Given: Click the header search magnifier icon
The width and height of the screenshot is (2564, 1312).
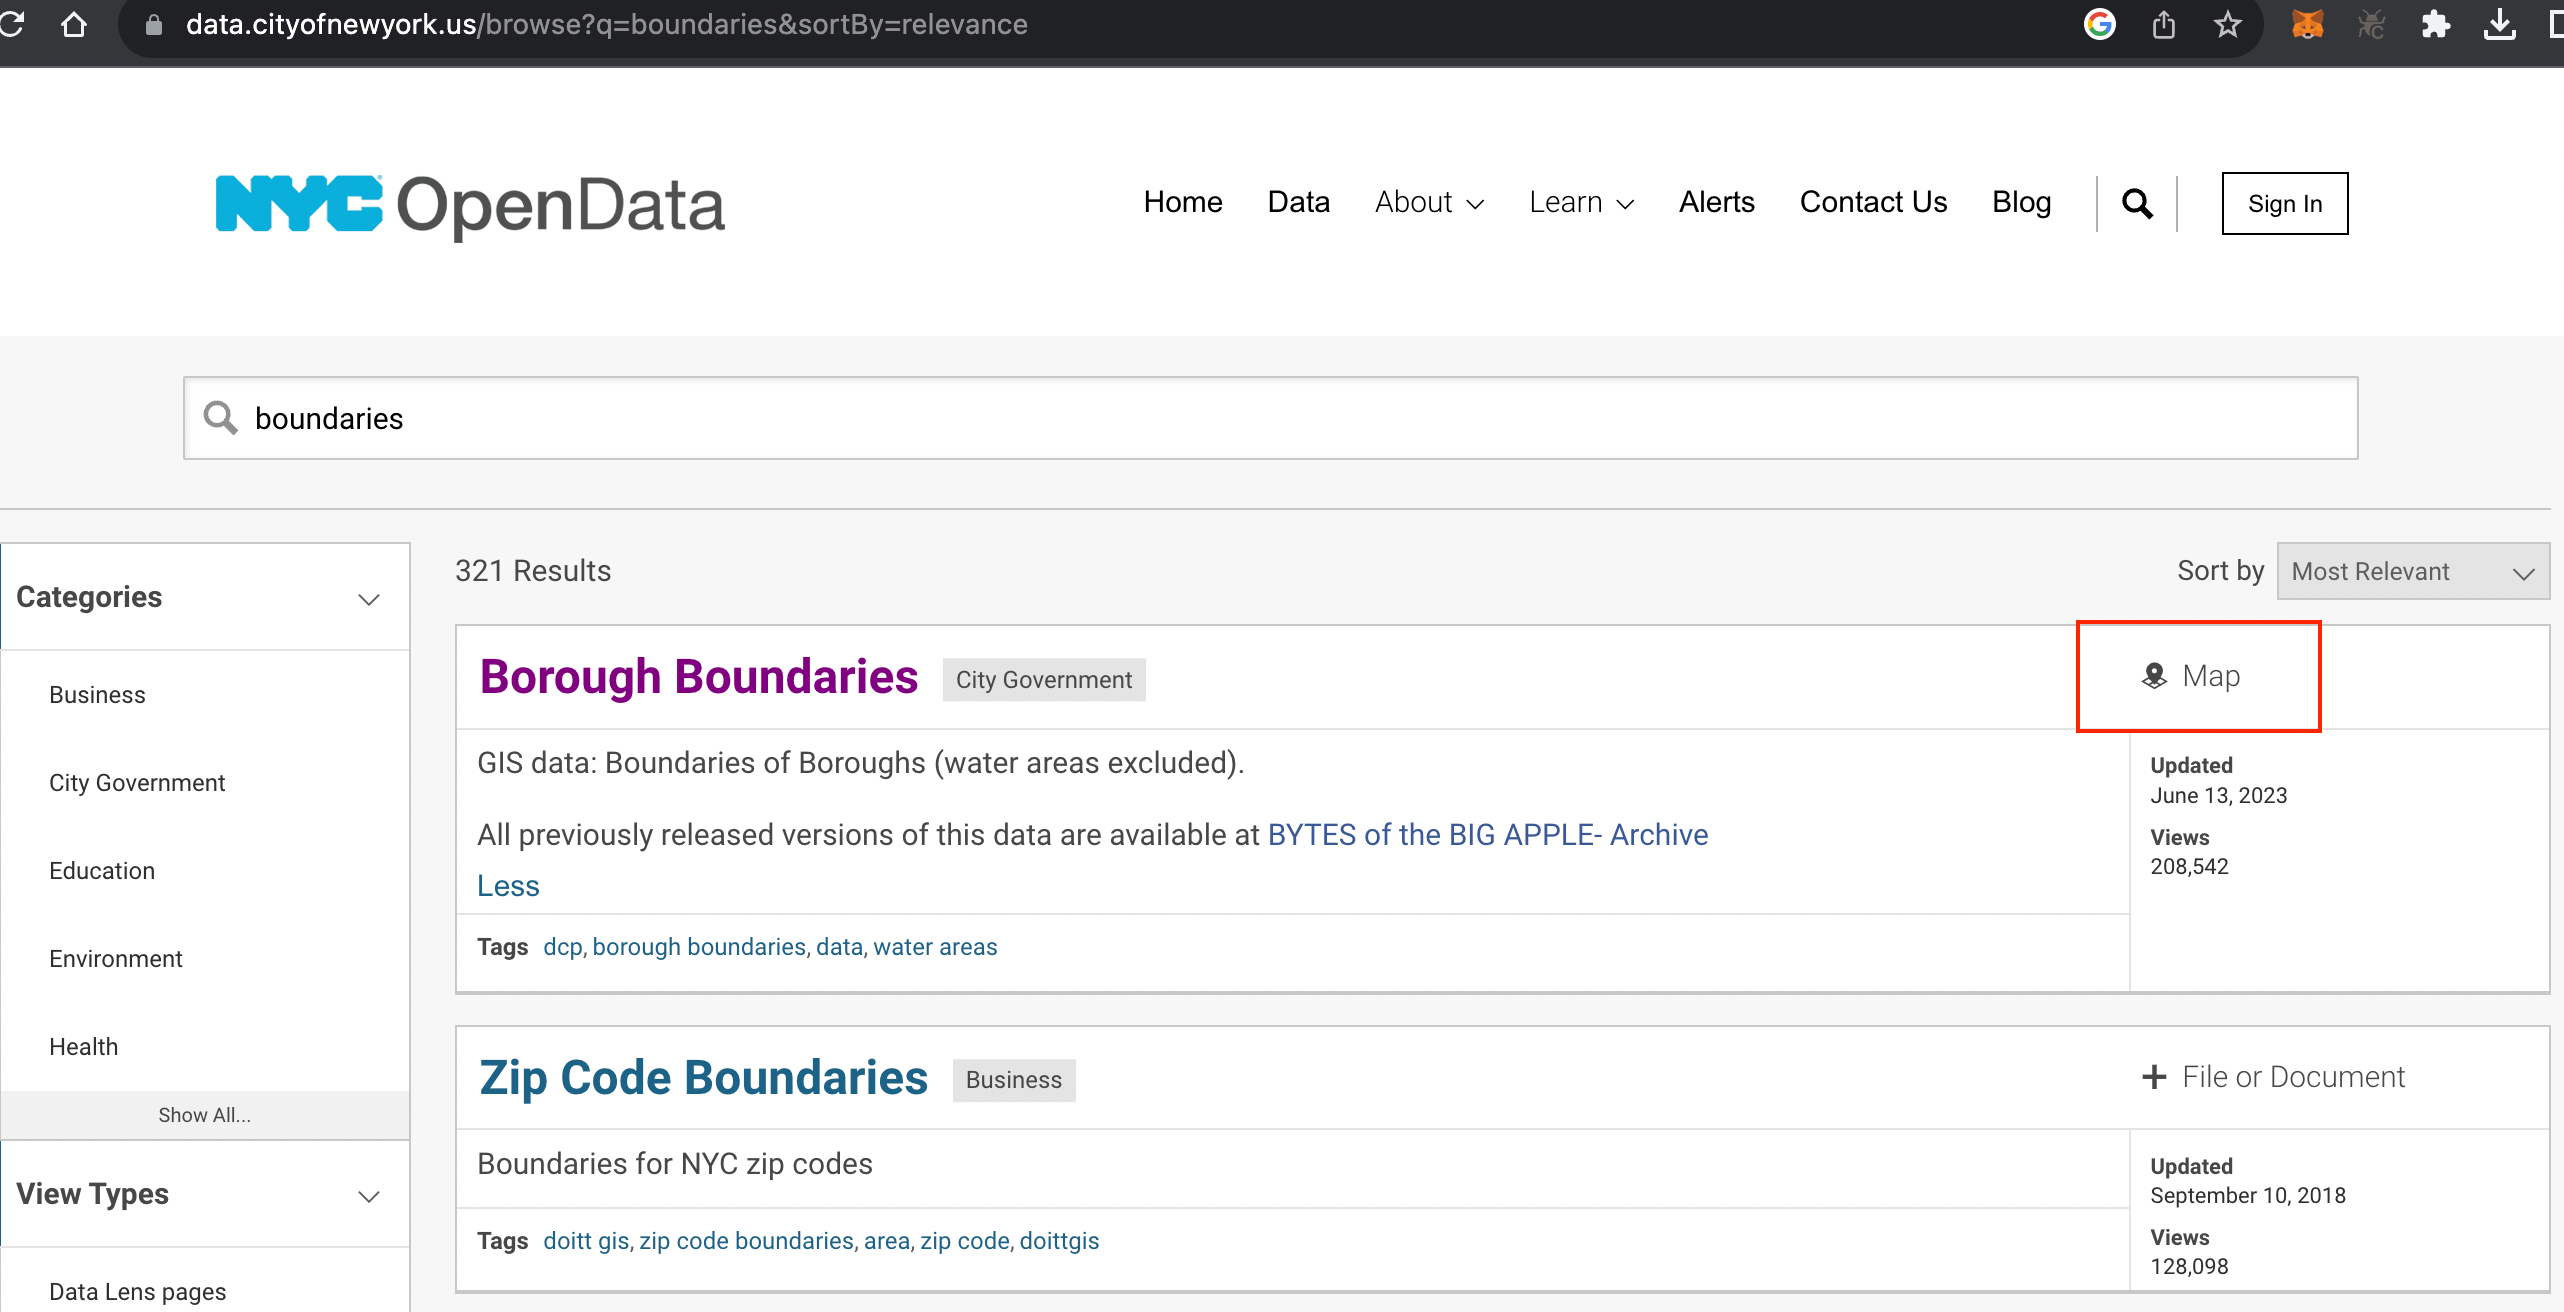Looking at the screenshot, I should [x=2137, y=203].
